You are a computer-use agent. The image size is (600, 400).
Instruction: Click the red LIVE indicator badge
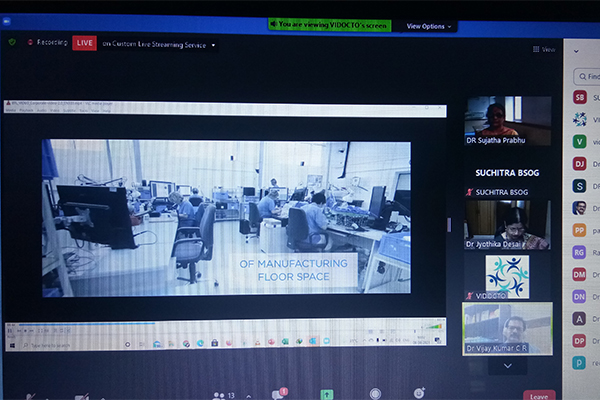(85, 44)
